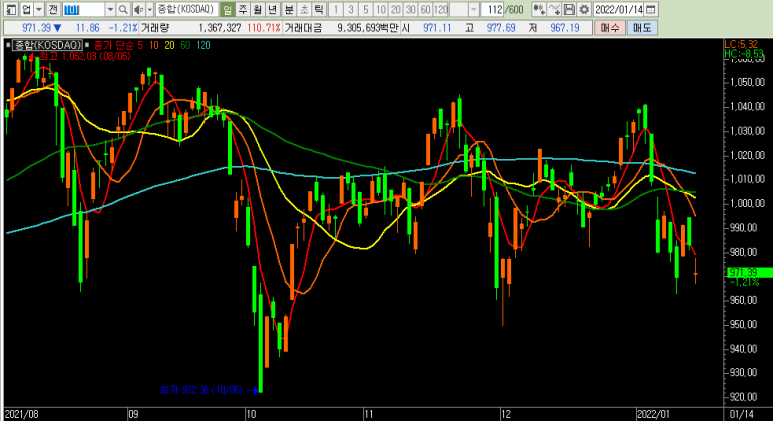Image resolution: width=773 pixels, height=421 pixels.
Task: Click the 저 low price 967.19
Action: tap(565, 28)
